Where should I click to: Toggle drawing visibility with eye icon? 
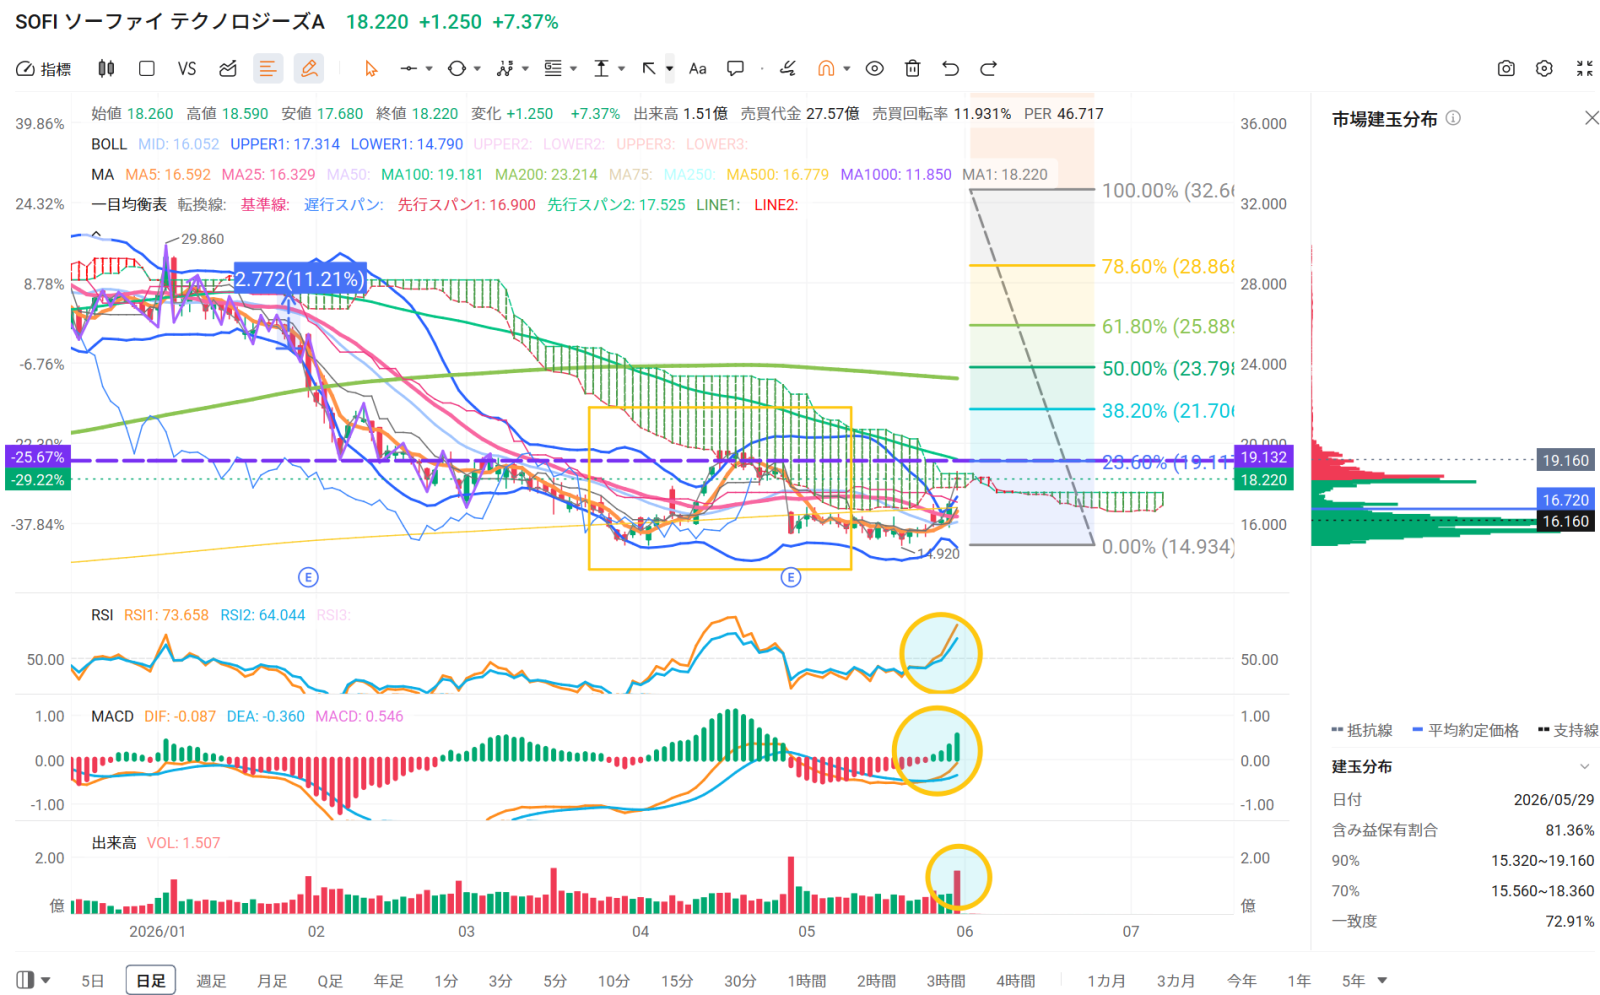point(874,68)
